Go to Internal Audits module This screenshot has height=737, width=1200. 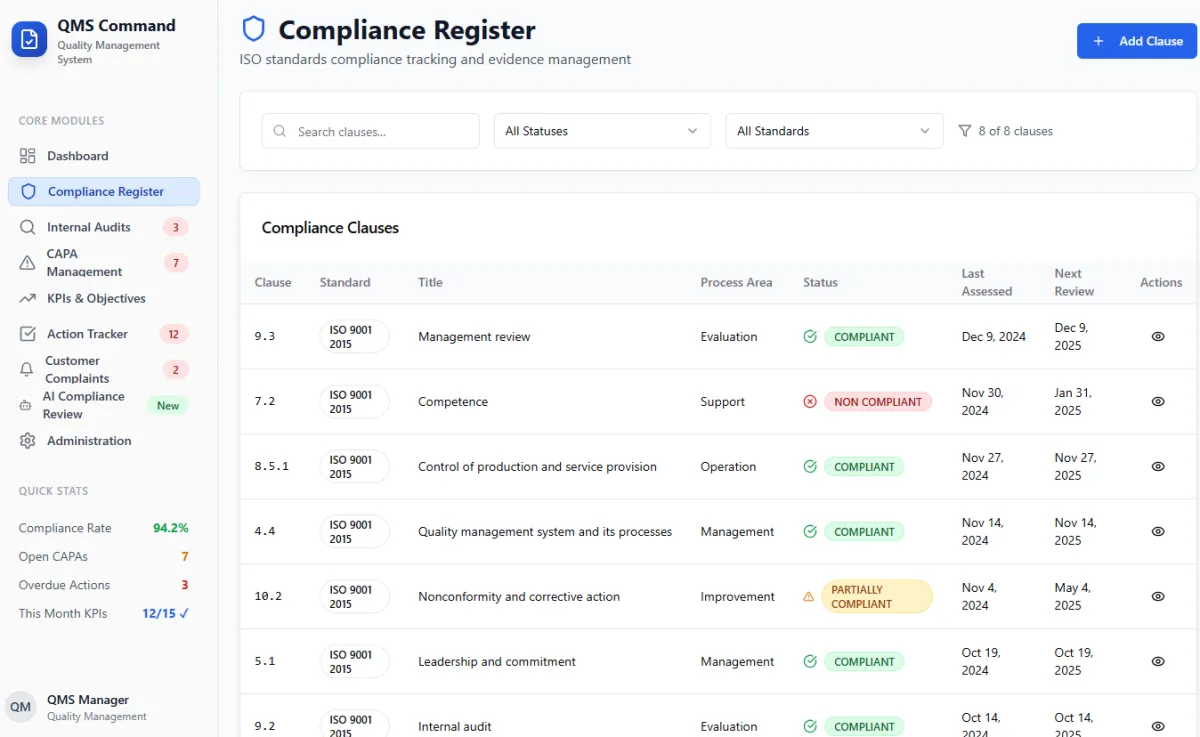coord(88,227)
